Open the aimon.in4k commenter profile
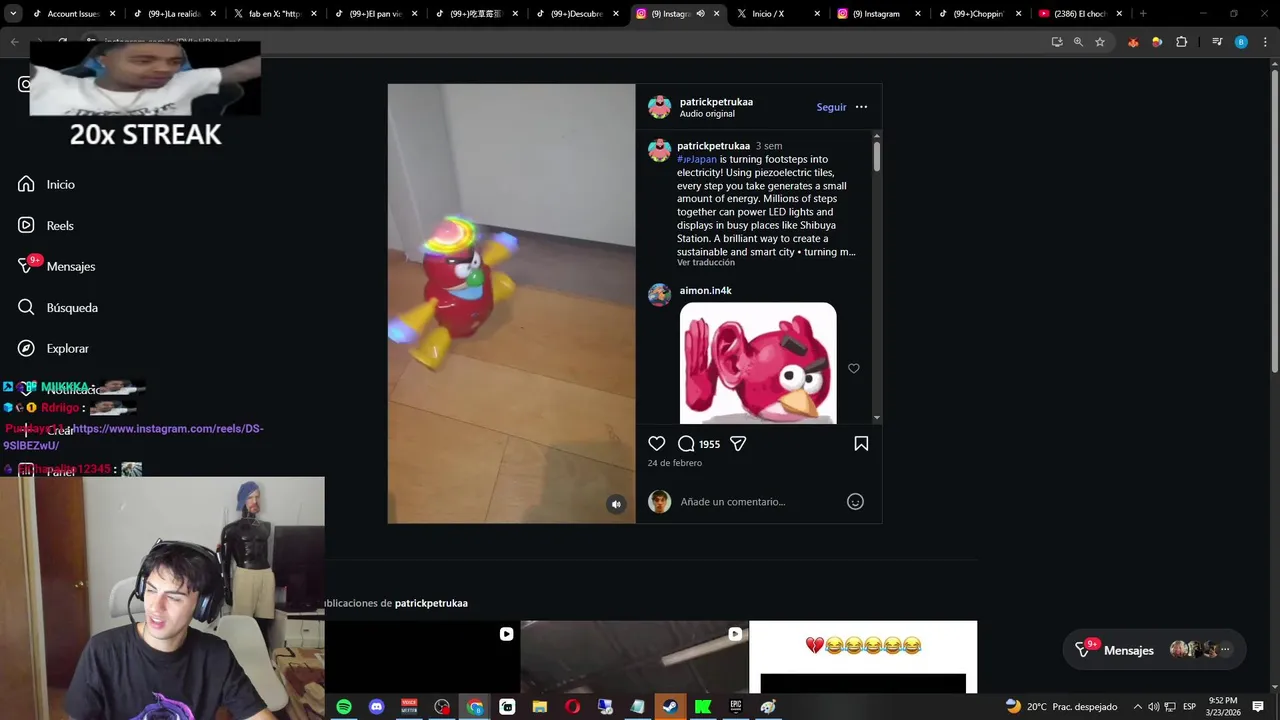 click(706, 291)
